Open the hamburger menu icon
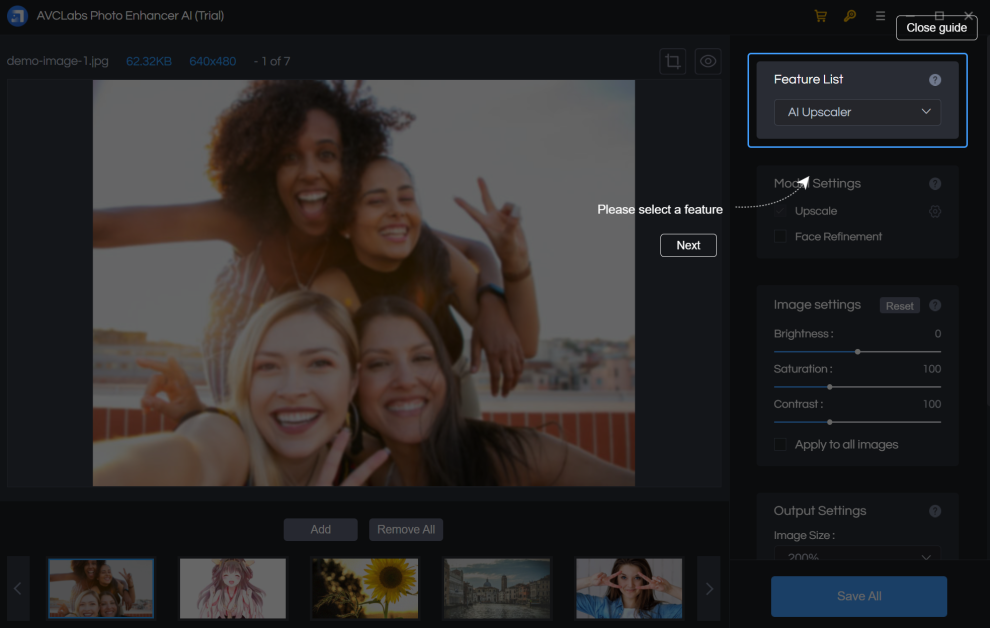The height and width of the screenshot is (628, 990). tap(880, 16)
